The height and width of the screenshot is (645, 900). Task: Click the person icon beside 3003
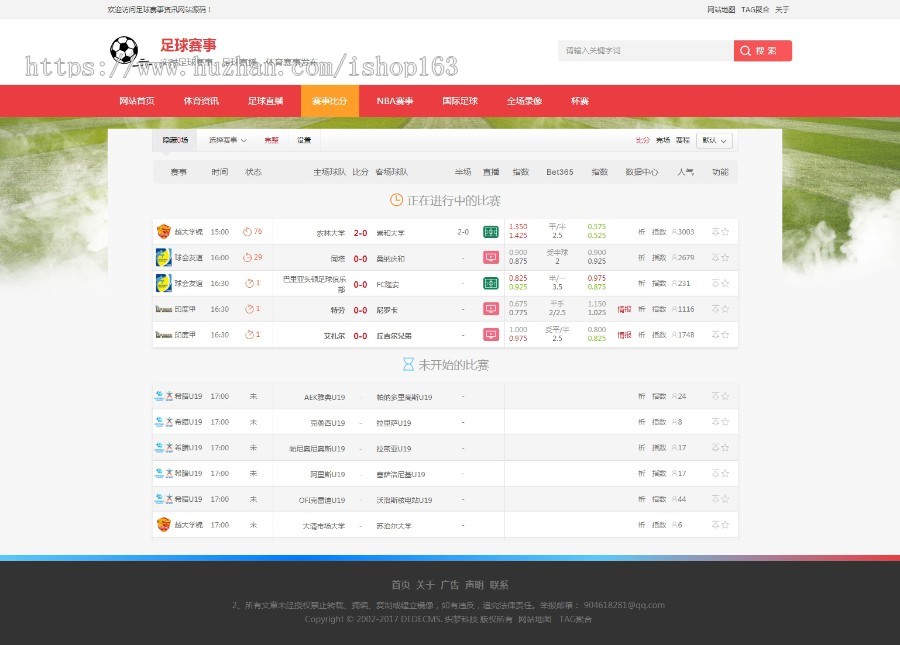[x=674, y=232]
